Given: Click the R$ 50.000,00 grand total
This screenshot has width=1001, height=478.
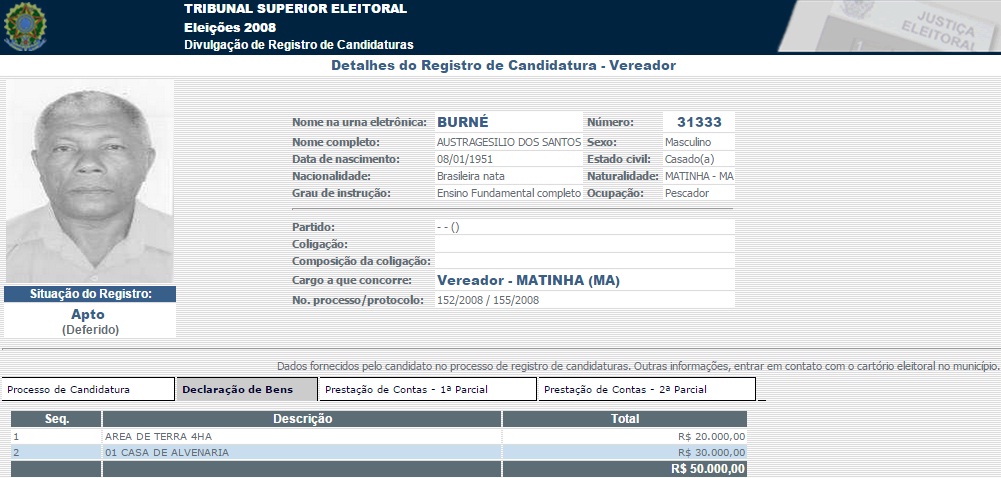Looking at the screenshot, I should pos(707,468).
